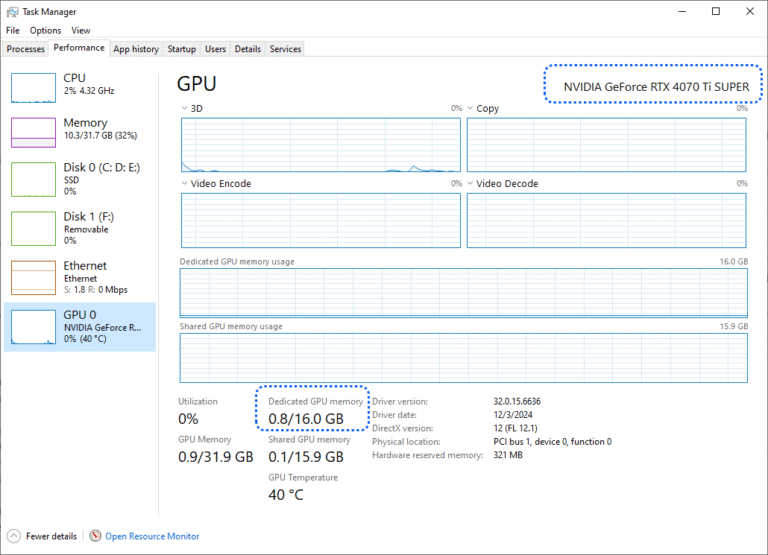Open the View menu
The width and height of the screenshot is (768, 555).
pos(81,30)
